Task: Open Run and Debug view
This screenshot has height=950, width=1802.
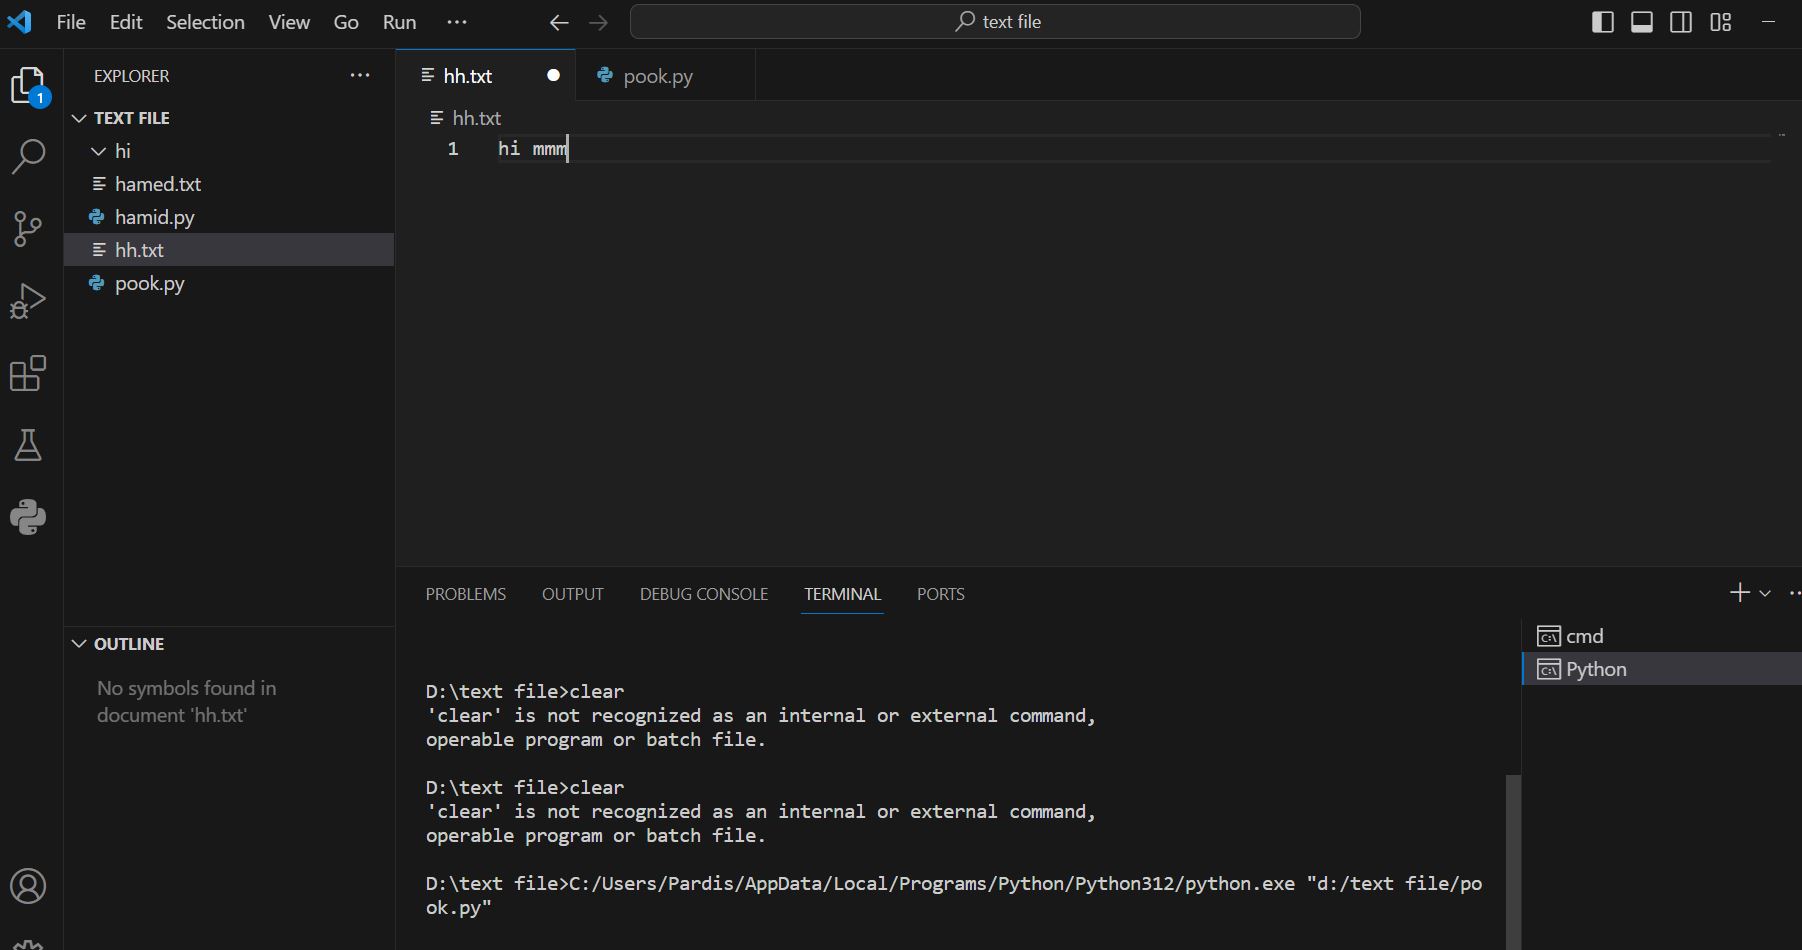Action: click(x=28, y=301)
